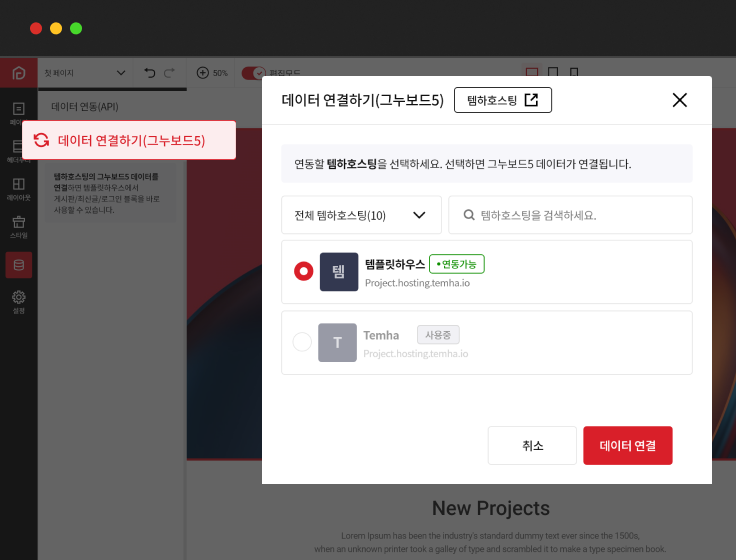Expand the 전체 템하호스팅(10) dropdown

361,215
